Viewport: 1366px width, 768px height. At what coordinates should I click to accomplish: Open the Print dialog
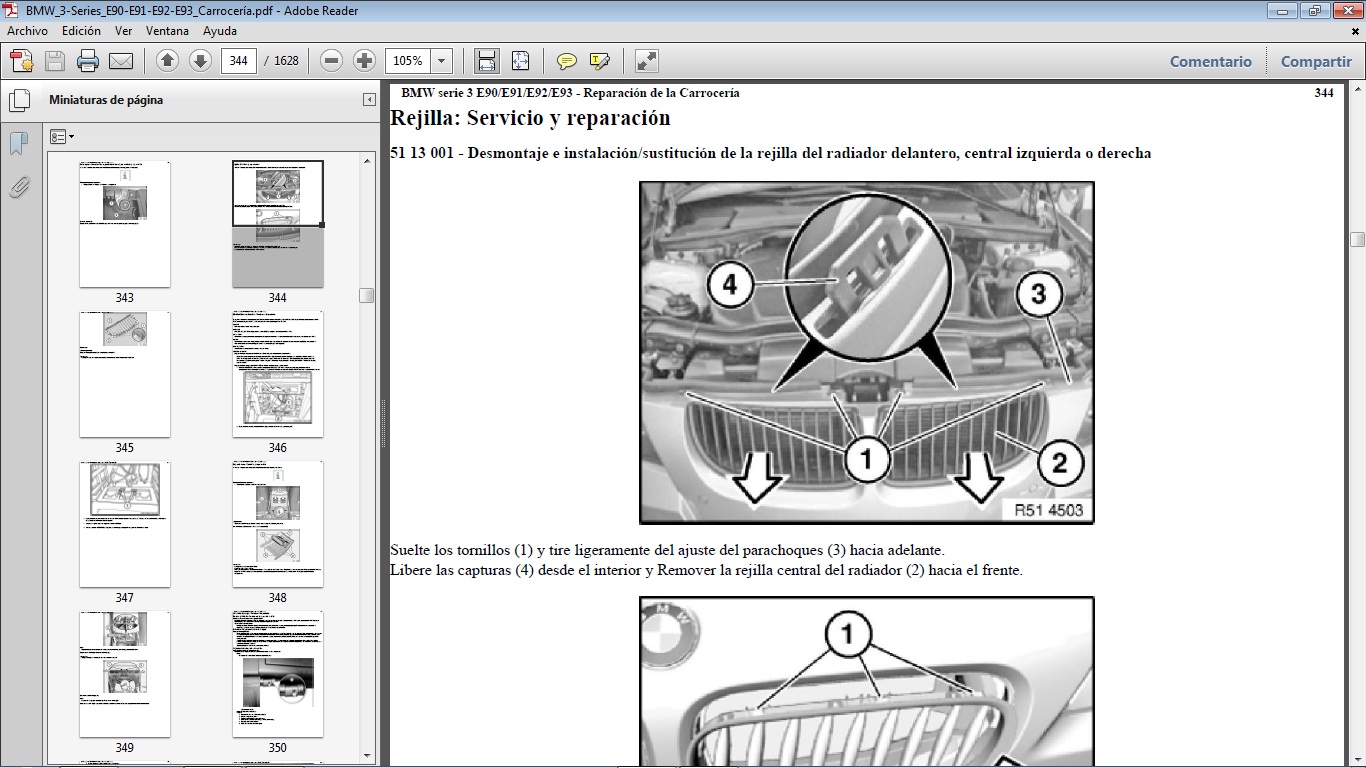click(x=88, y=60)
